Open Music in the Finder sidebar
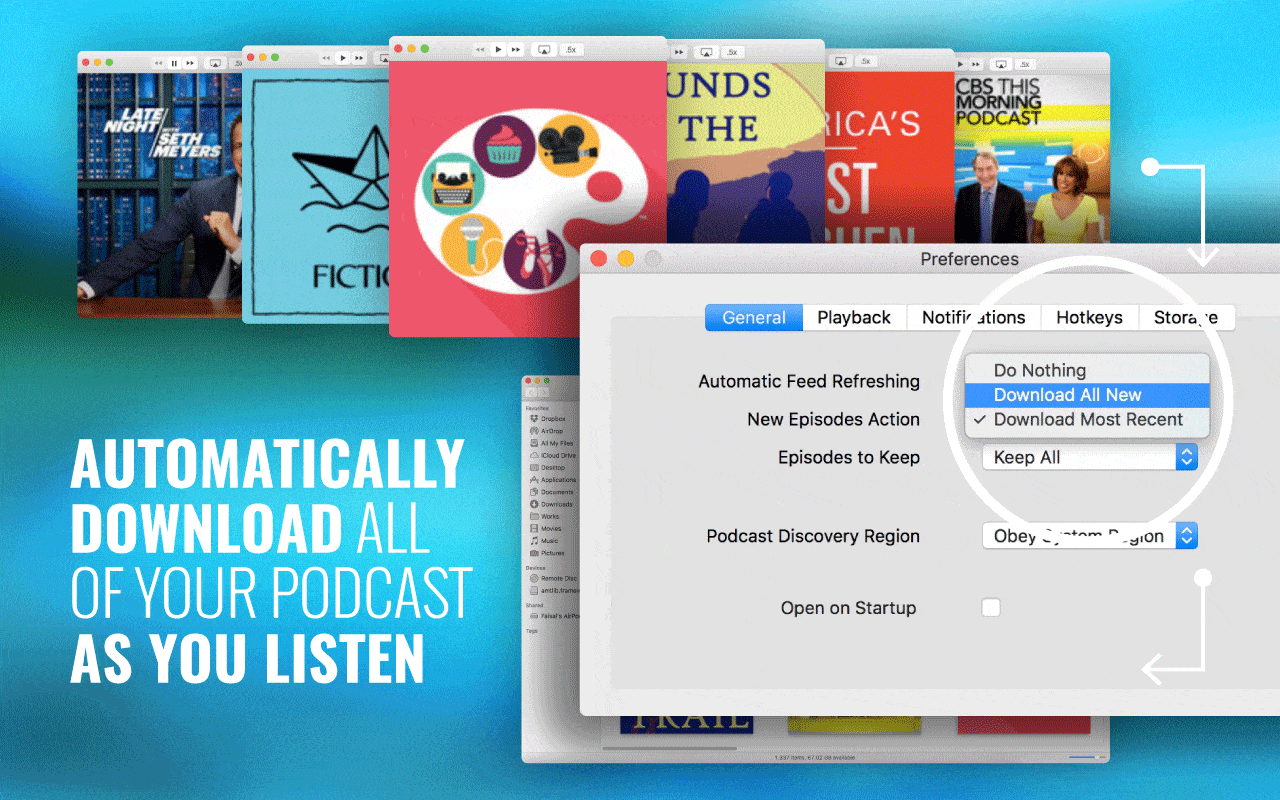Screen dimensions: 1280x800 pyautogui.click(x=542, y=541)
